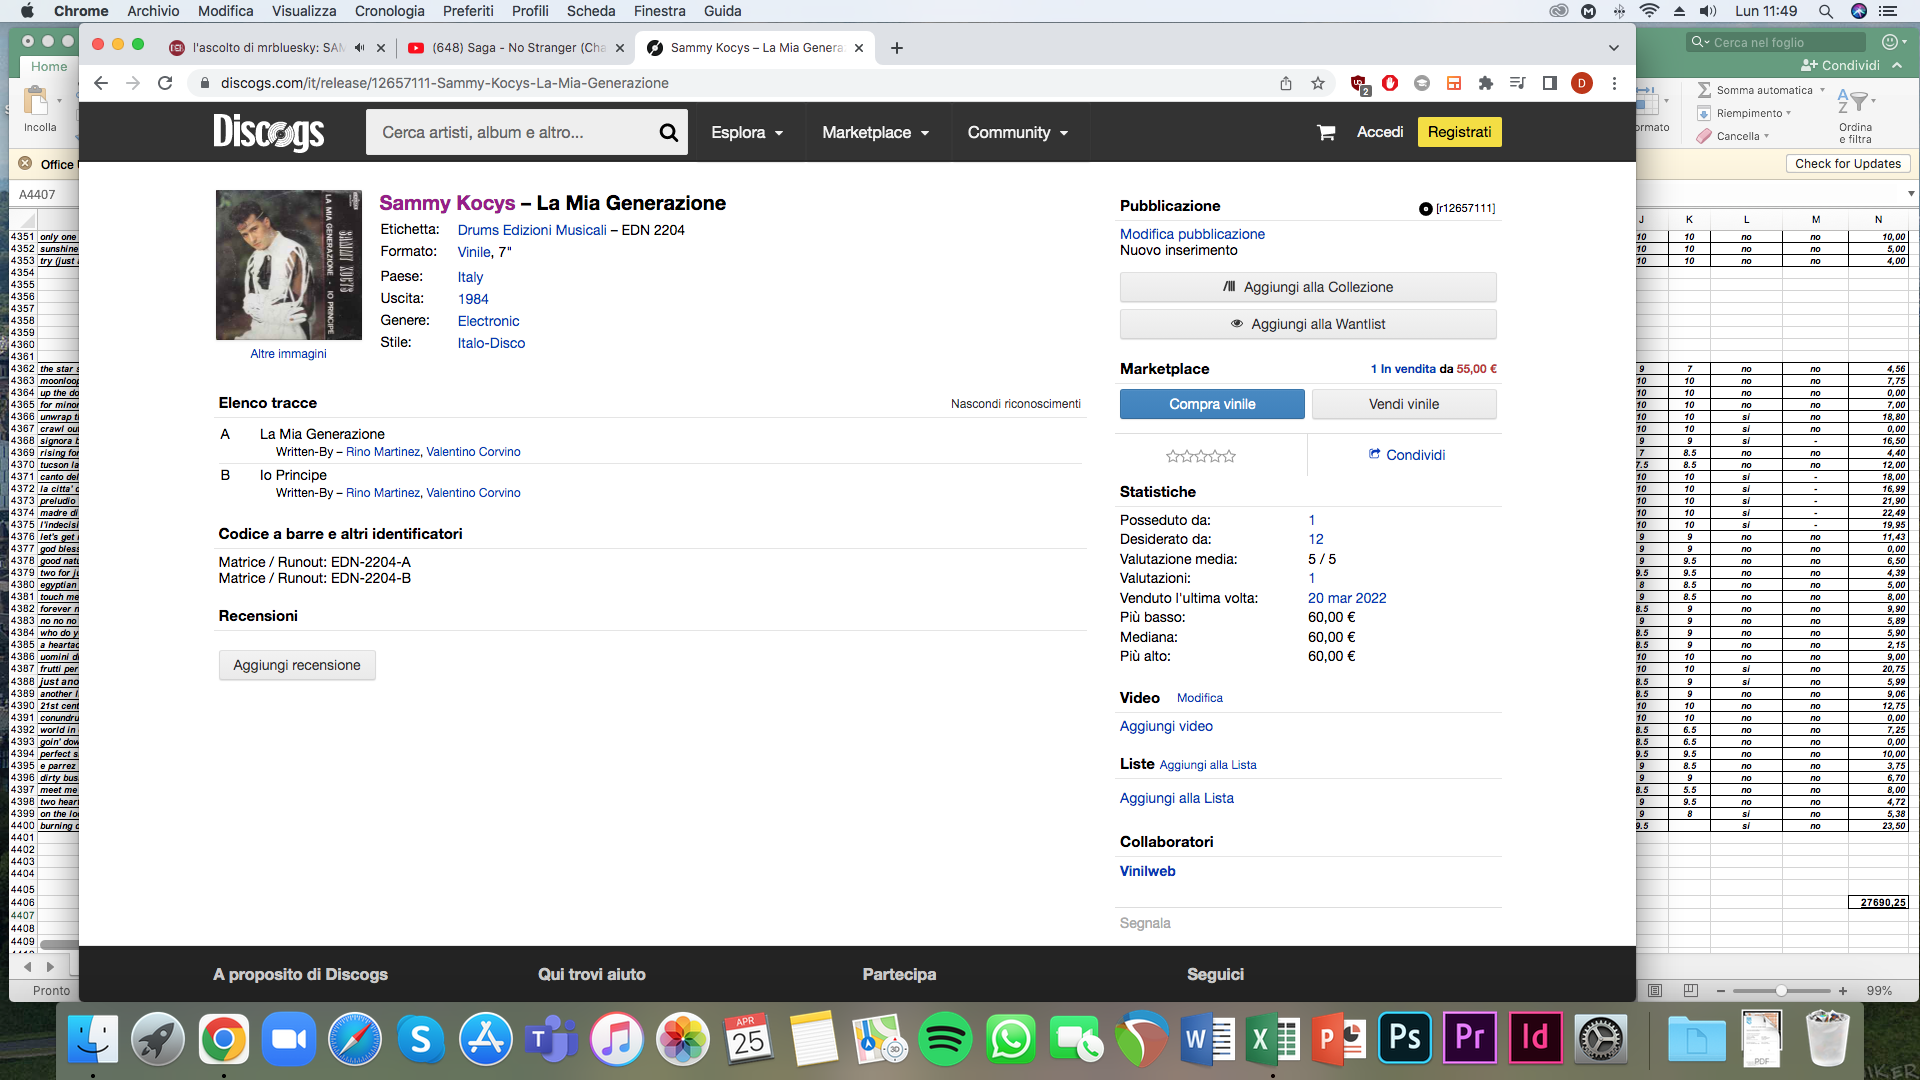Image resolution: width=1920 pixels, height=1080 pixels.
Task: Click the Aggiungi recensione button
Action: [x=297, y=665]
